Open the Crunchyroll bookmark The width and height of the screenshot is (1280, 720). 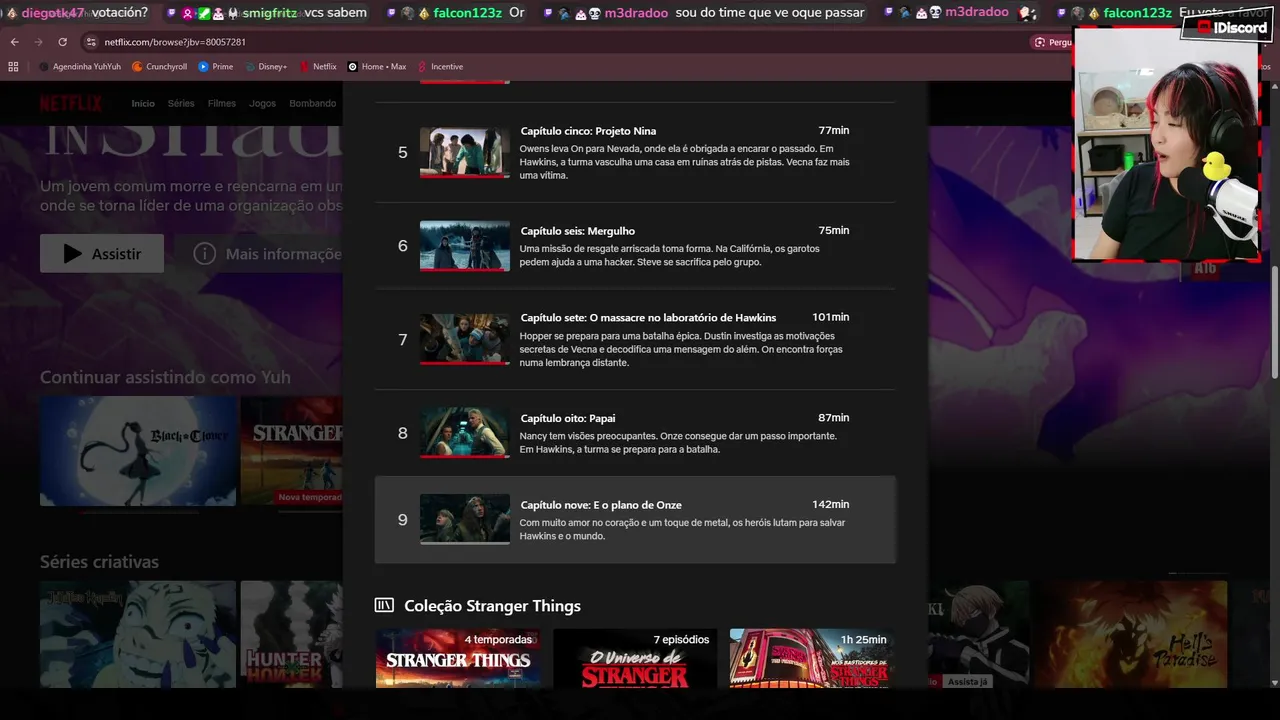[159, 66]
